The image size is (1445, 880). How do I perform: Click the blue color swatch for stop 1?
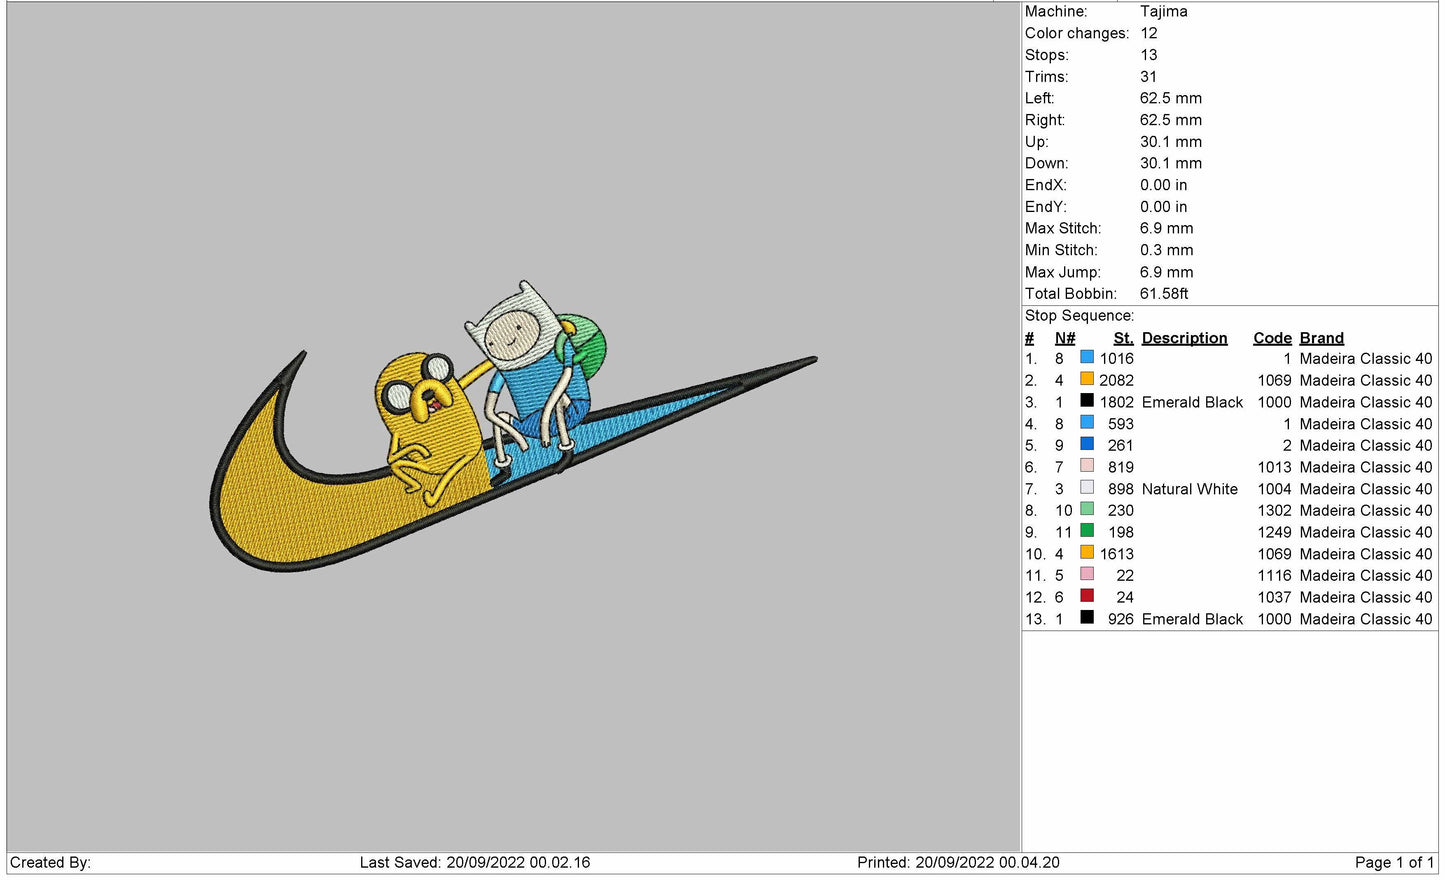click(x=1086, y=357)
